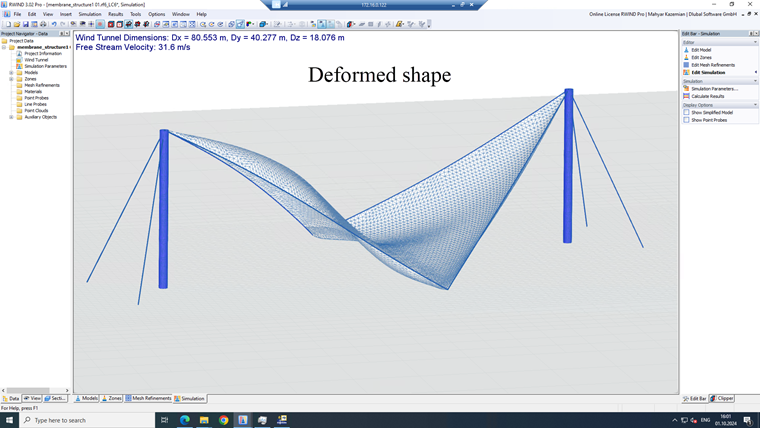
Task: Click the clock showing 01.10.2024
Action: click(x=726, y=420)
